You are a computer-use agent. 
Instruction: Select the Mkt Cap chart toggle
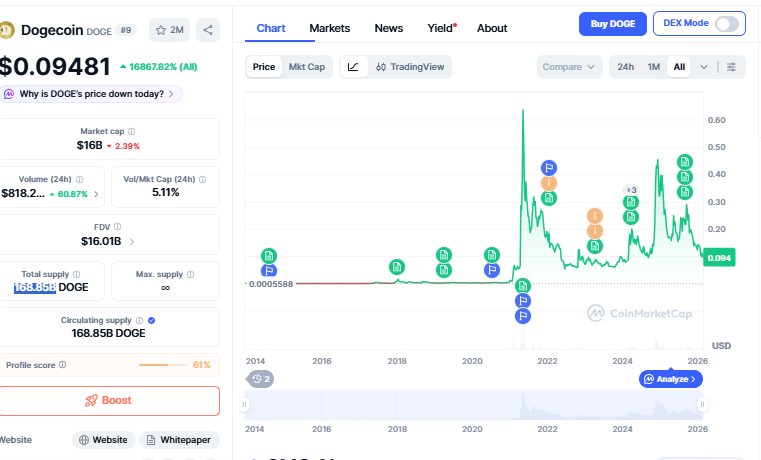(x=306, y=67)
